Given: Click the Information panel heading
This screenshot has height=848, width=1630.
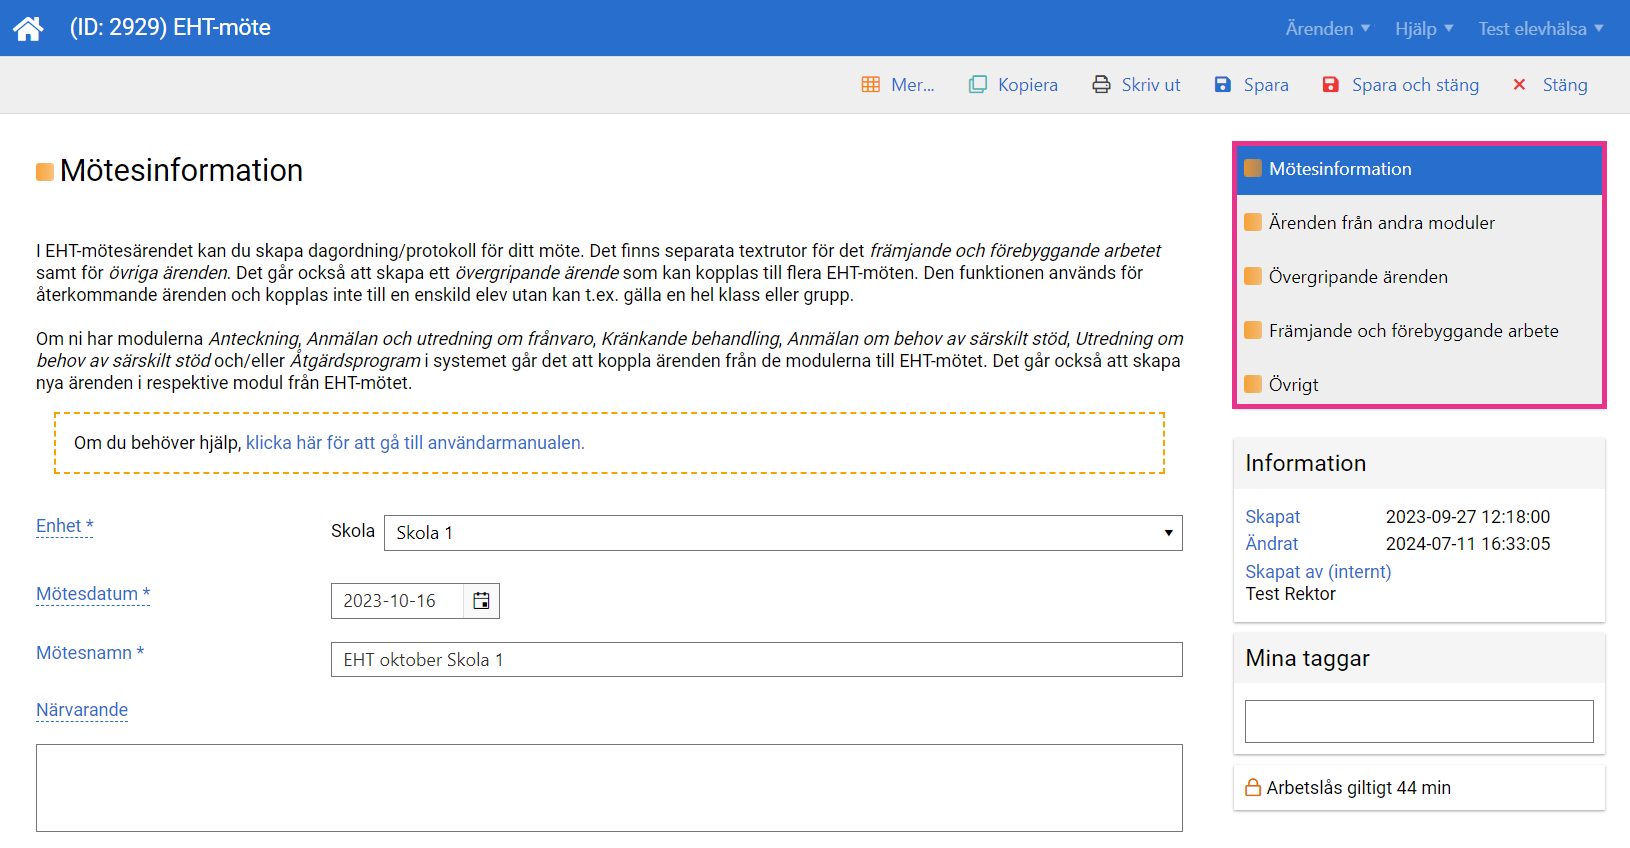Looking at the screenshot, I should click(x=1305, y=463).
